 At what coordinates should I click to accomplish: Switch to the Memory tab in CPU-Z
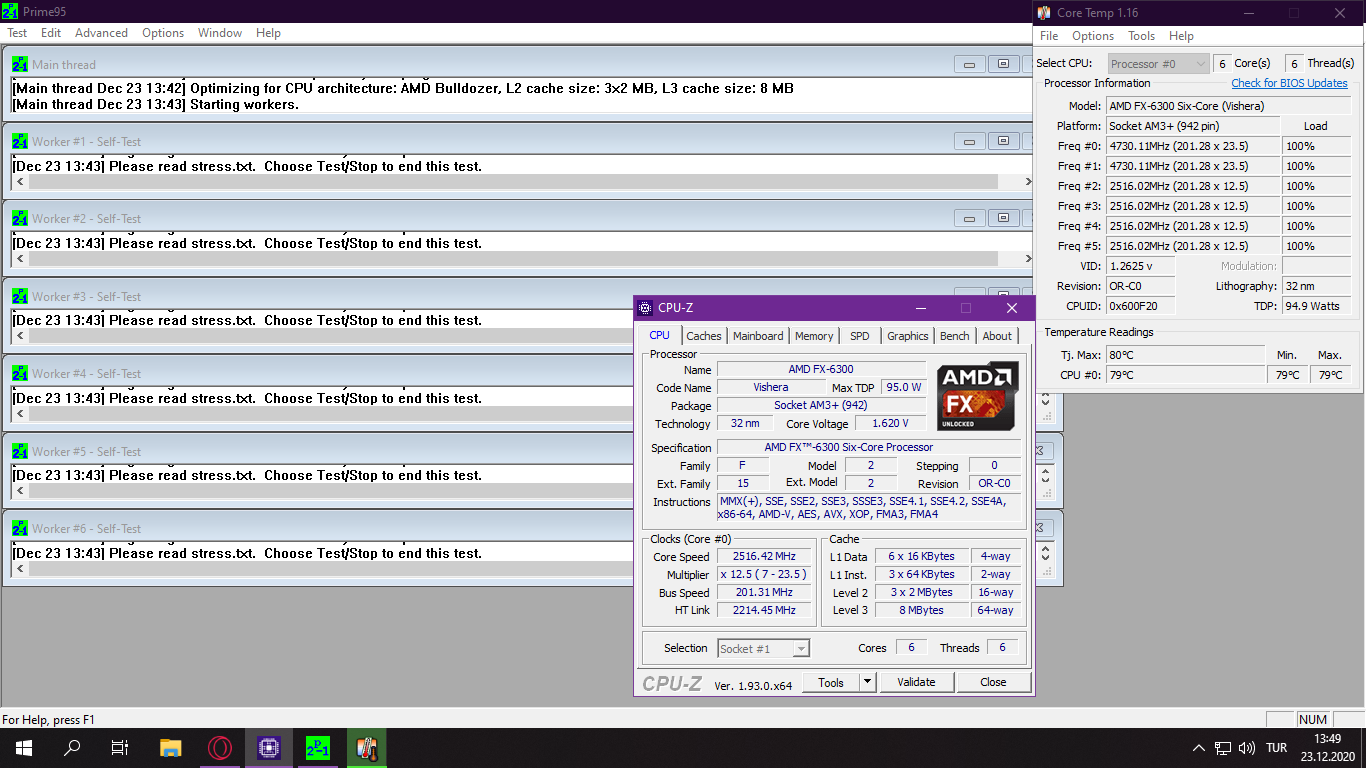(814, 336)
